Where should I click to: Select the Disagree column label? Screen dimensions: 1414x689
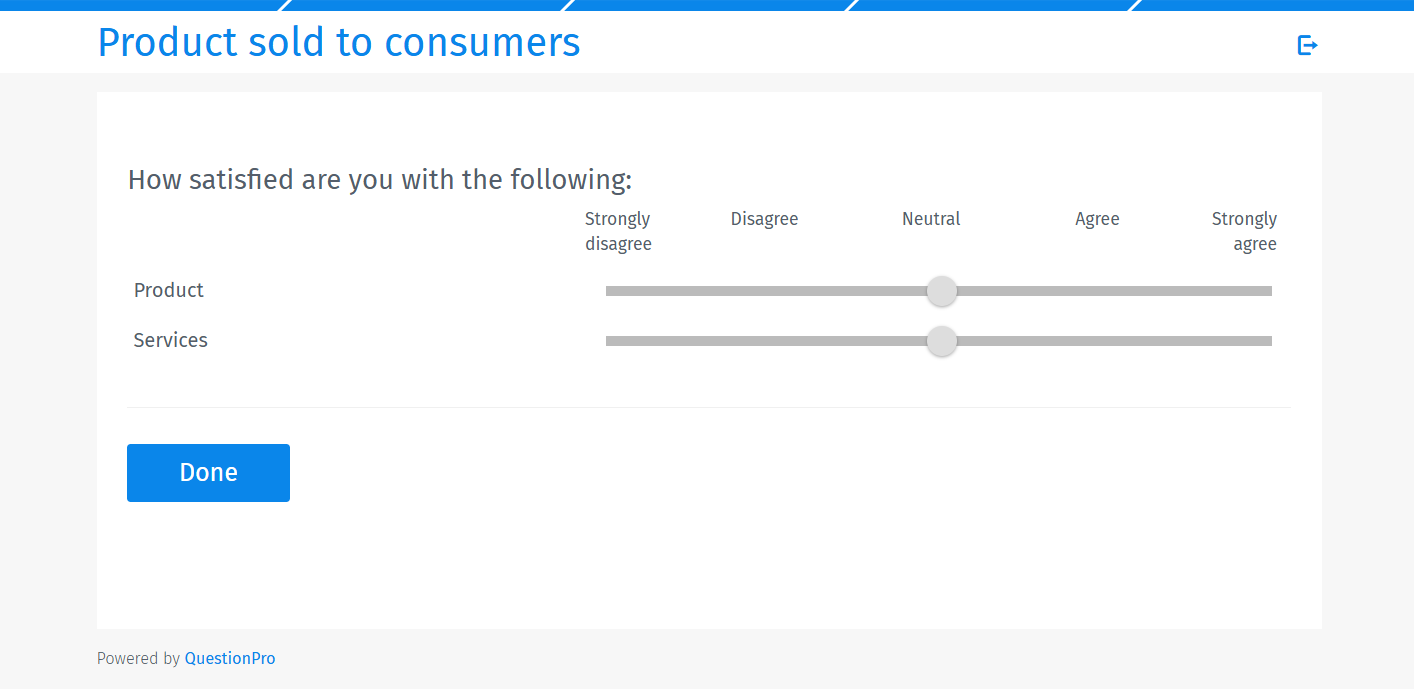[764, 218]
